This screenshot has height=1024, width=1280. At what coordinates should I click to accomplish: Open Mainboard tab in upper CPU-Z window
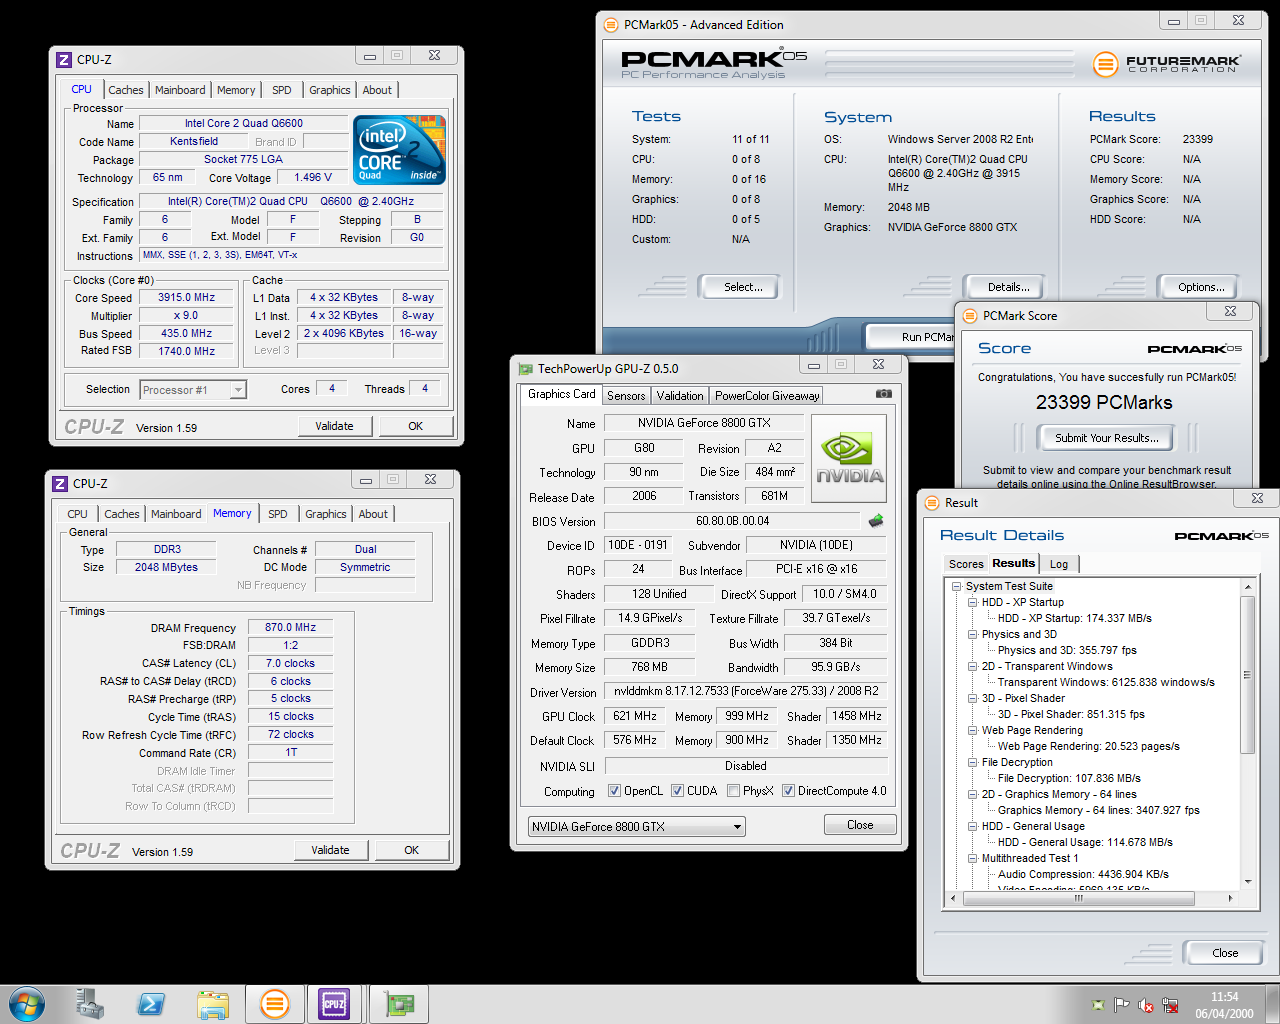tap(180, 90)
